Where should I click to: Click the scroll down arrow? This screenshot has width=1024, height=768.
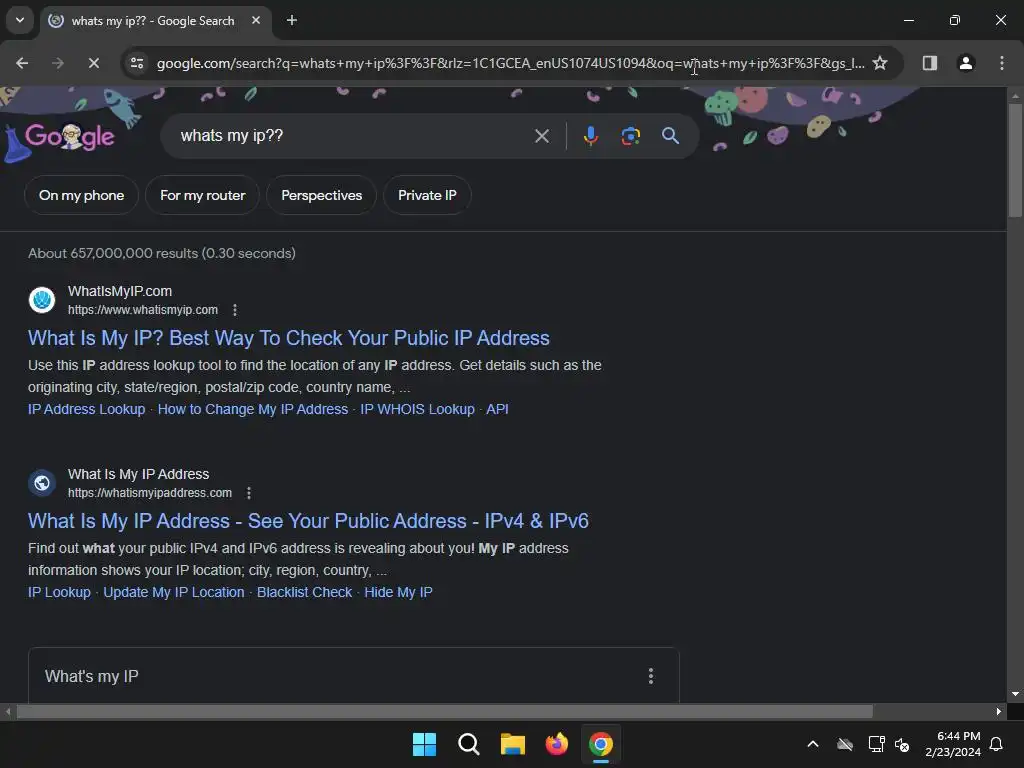(x=1015, y=694)
